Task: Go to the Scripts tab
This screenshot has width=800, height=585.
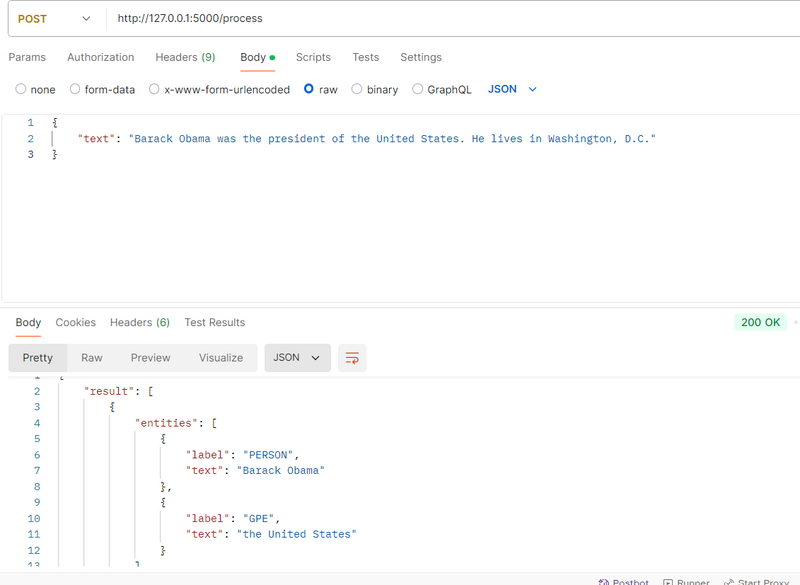Action: (313, 57)
